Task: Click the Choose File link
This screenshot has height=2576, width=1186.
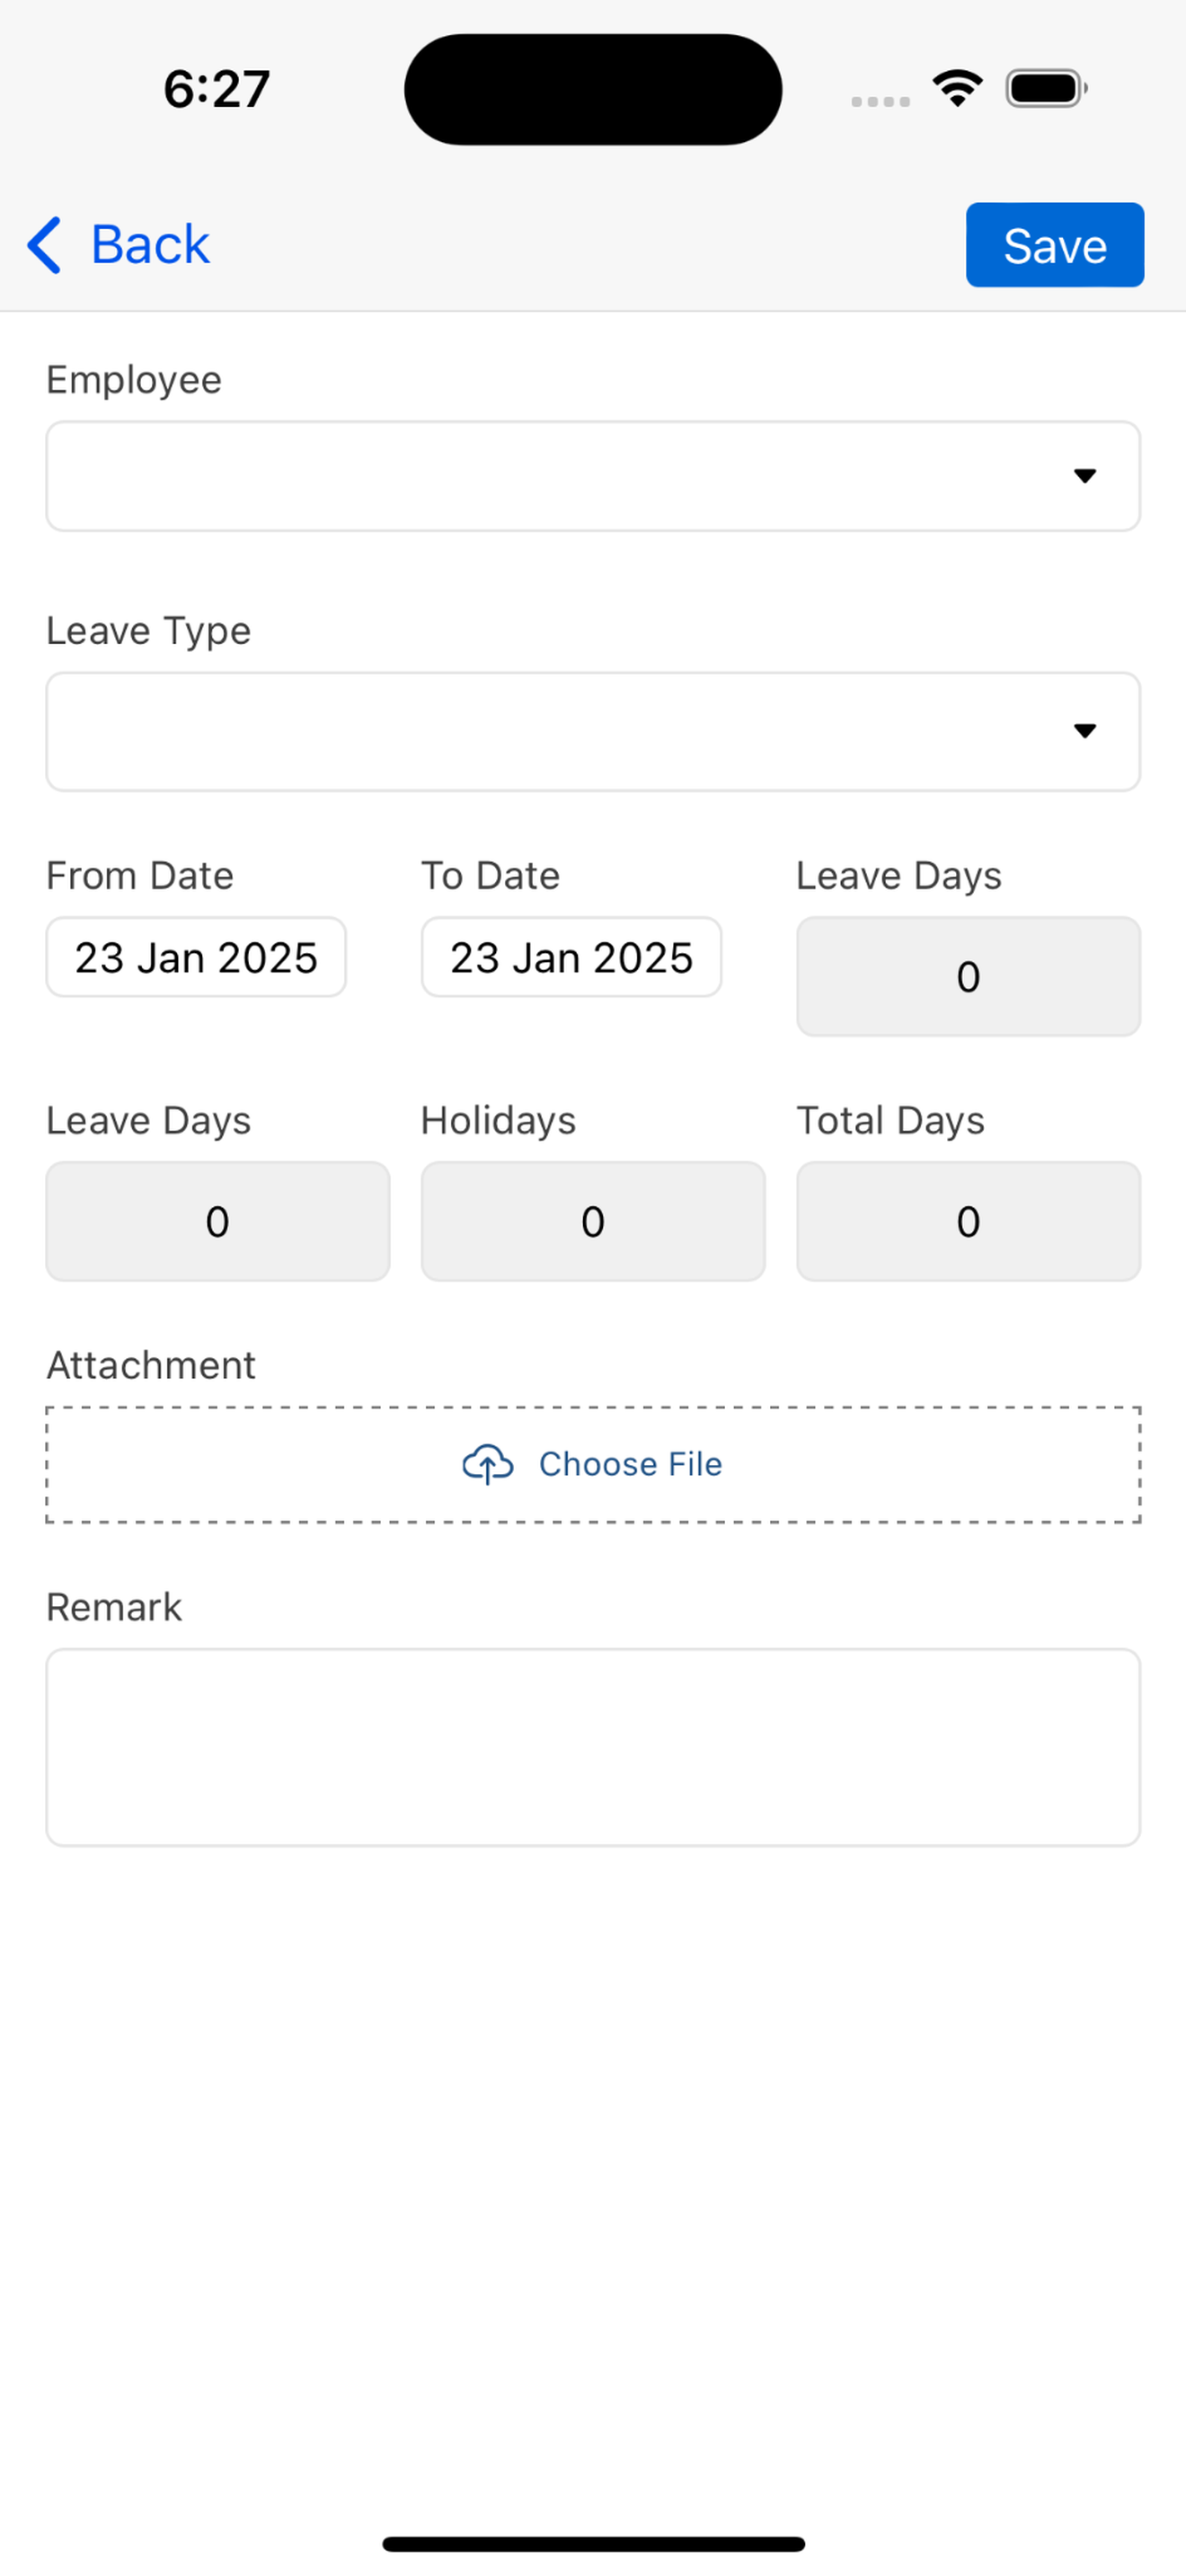Action: [x=630, y=1465]
